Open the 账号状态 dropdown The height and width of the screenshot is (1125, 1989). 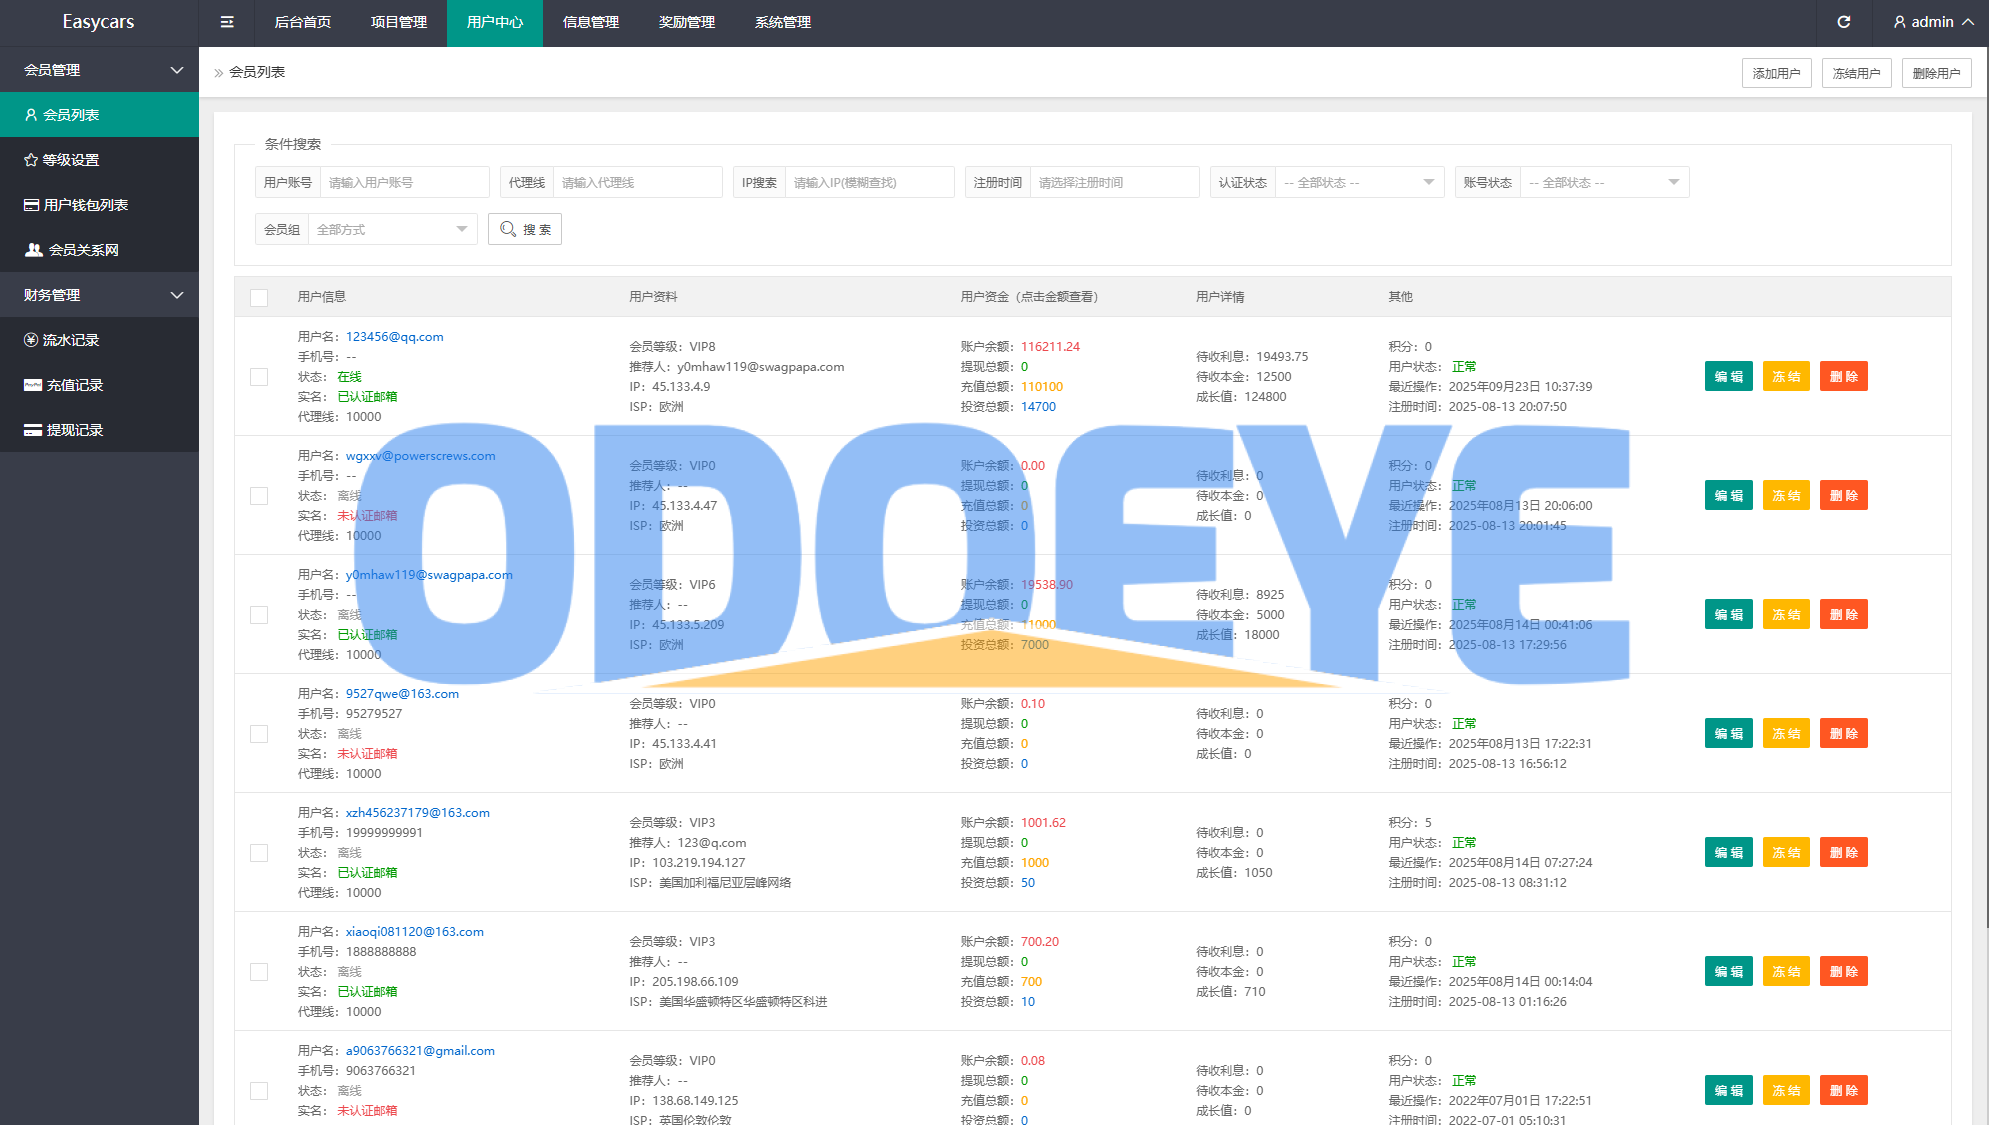(x=1604, y=183)
